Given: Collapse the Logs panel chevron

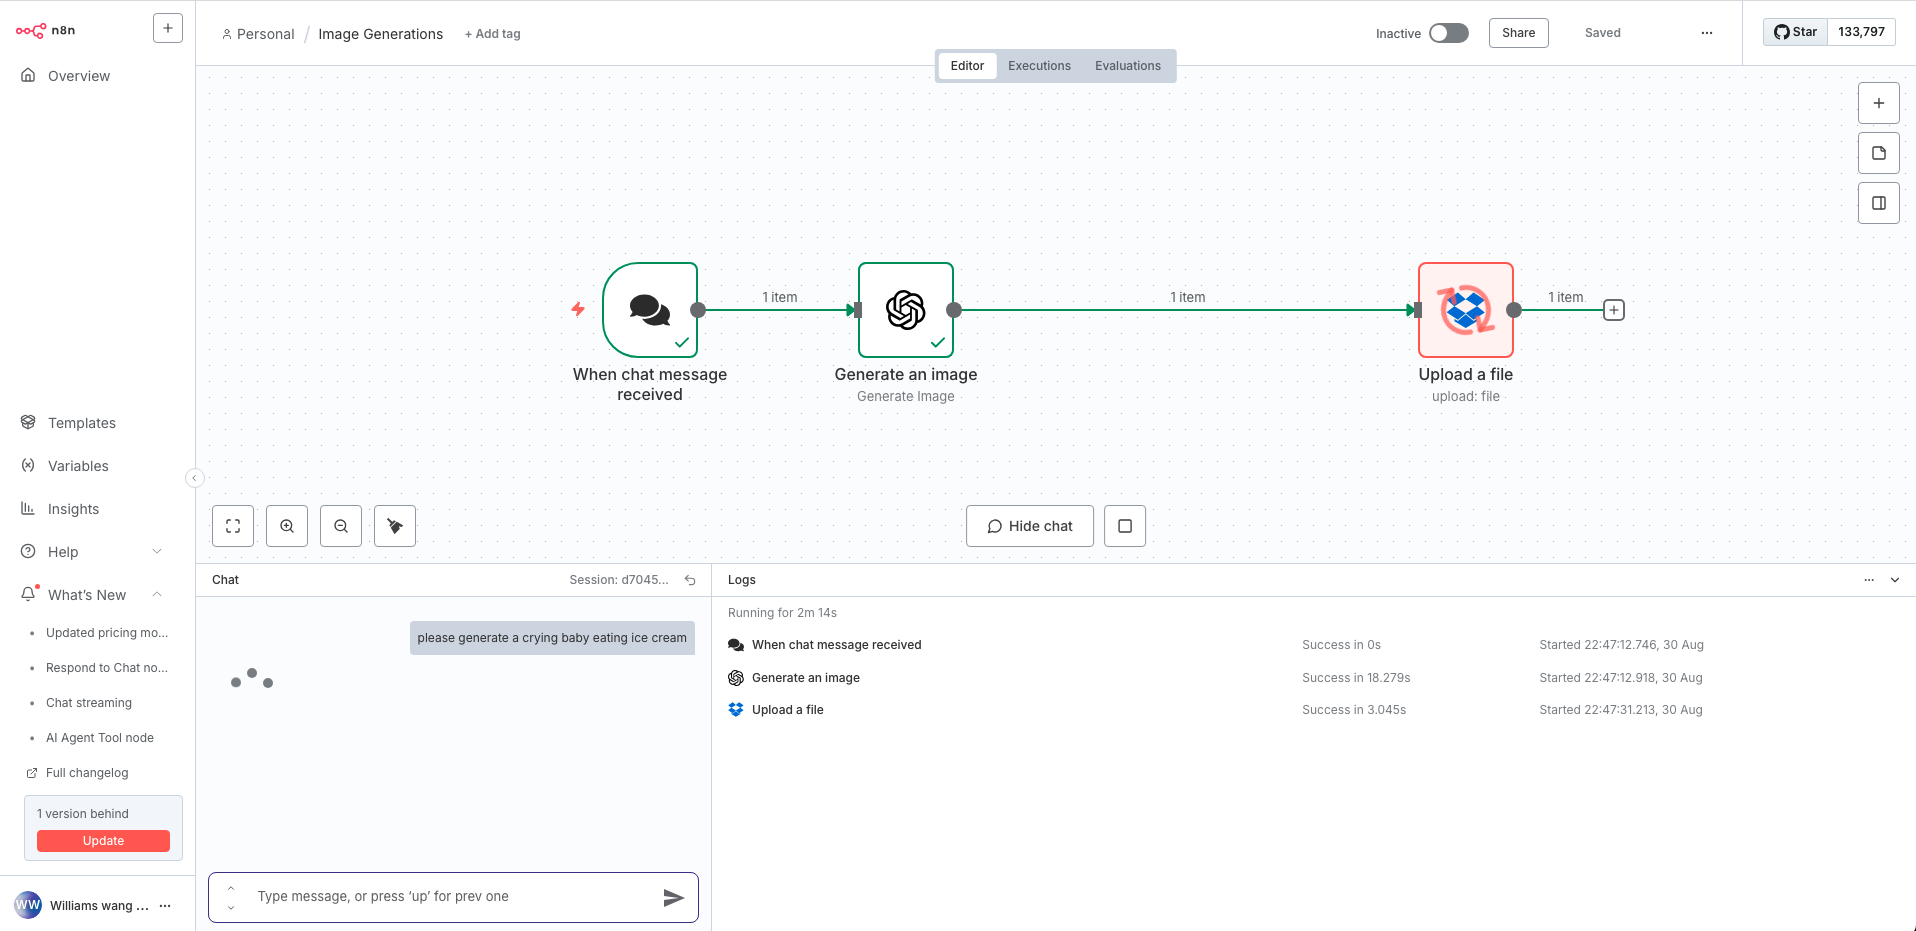Looking at the screenshot, I should pos(1894,580).
